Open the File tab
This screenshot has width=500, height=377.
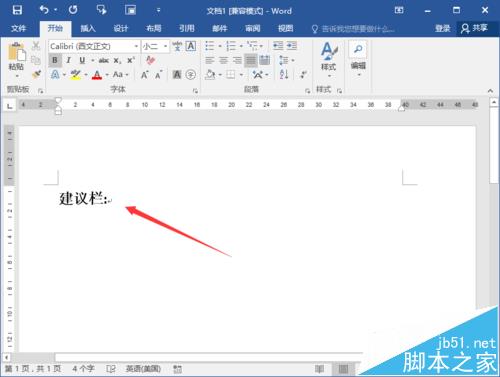[x=18, y=28]
